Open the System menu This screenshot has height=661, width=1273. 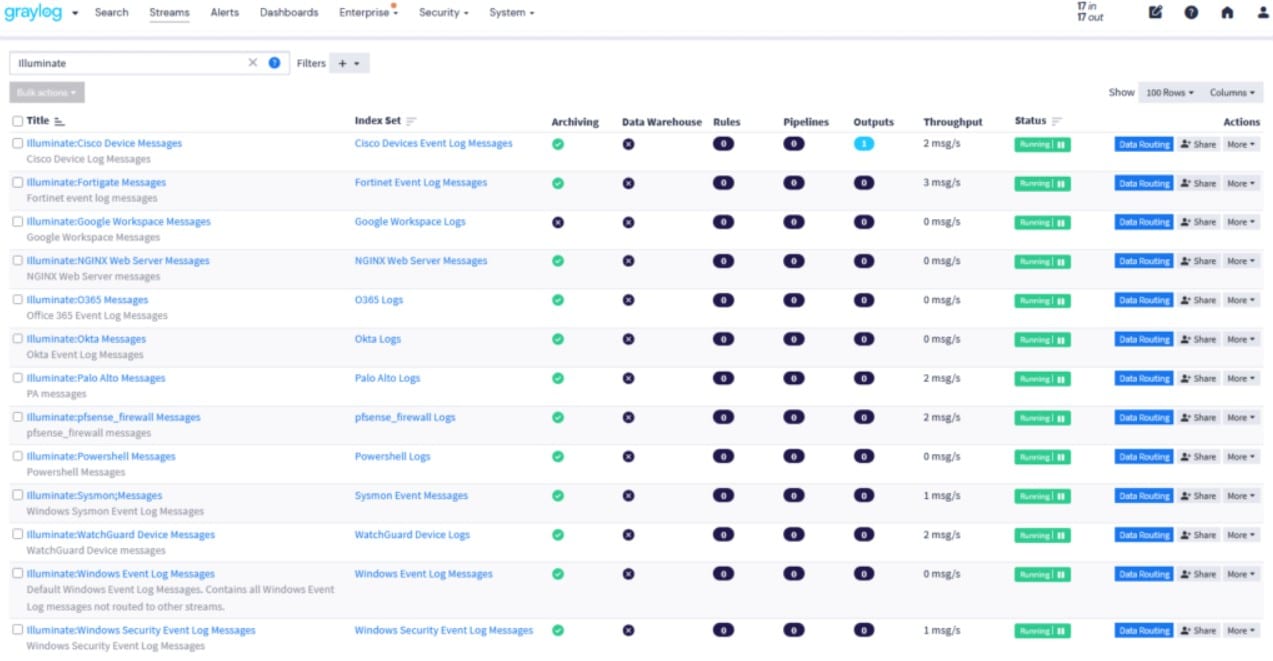pyautogui.click(x=512, y=13)
